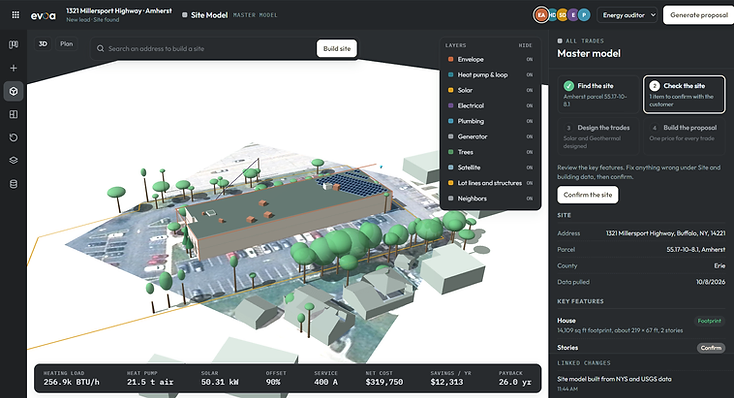Click the plus add icon in the sidebar
The width and height of the screenshot is (734, 398).
tap(14, 68)
